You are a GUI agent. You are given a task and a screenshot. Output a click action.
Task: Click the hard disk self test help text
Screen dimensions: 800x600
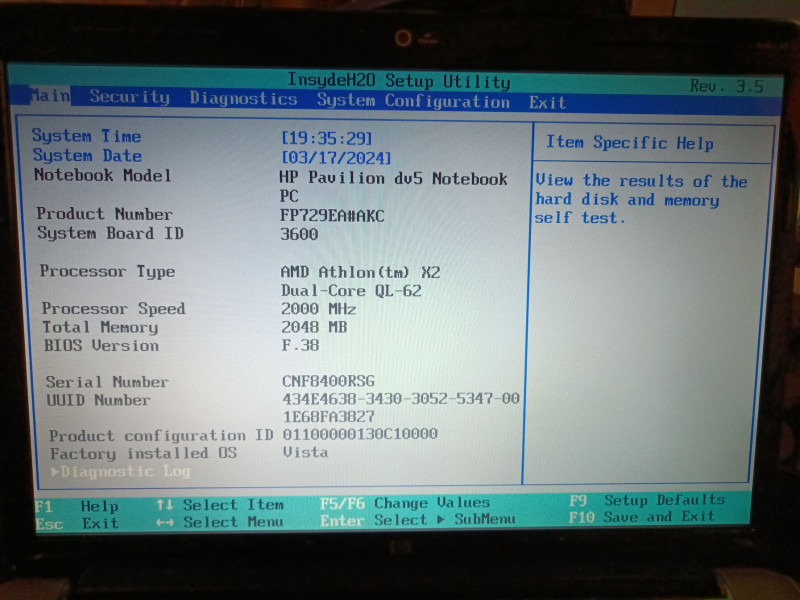click(x=641, y=199)
